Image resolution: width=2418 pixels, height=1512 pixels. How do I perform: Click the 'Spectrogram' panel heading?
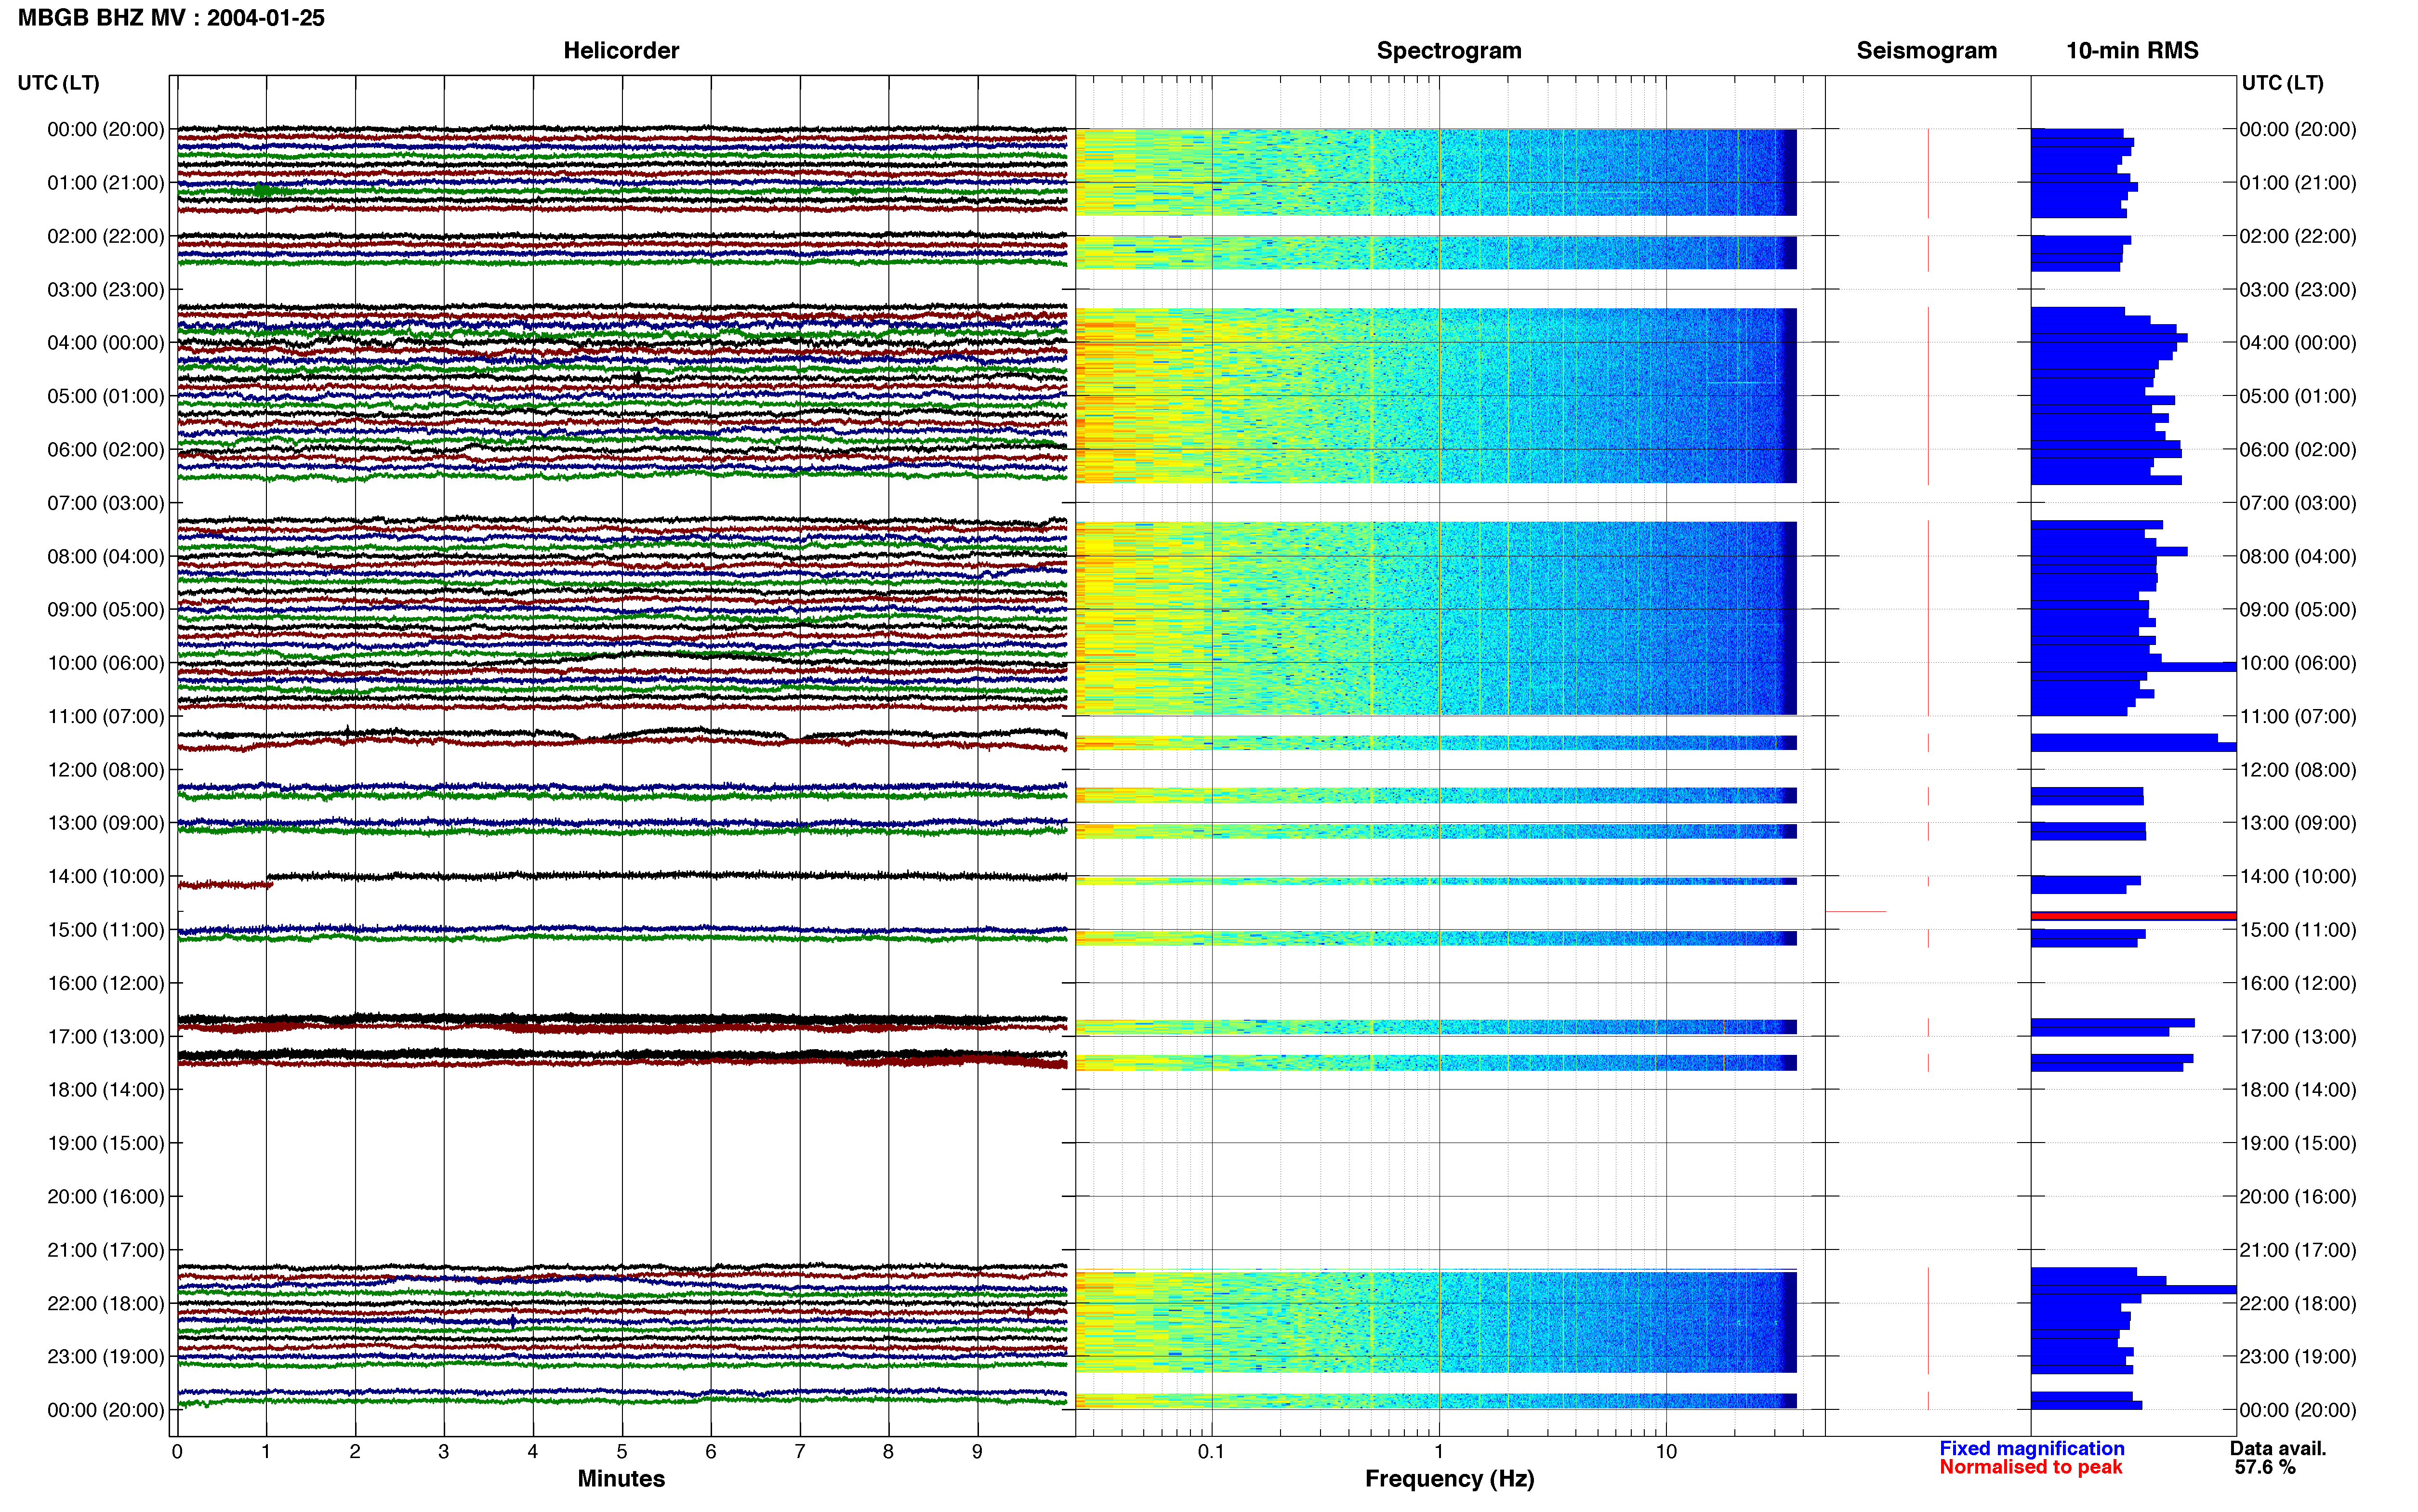pos(1449,50)
